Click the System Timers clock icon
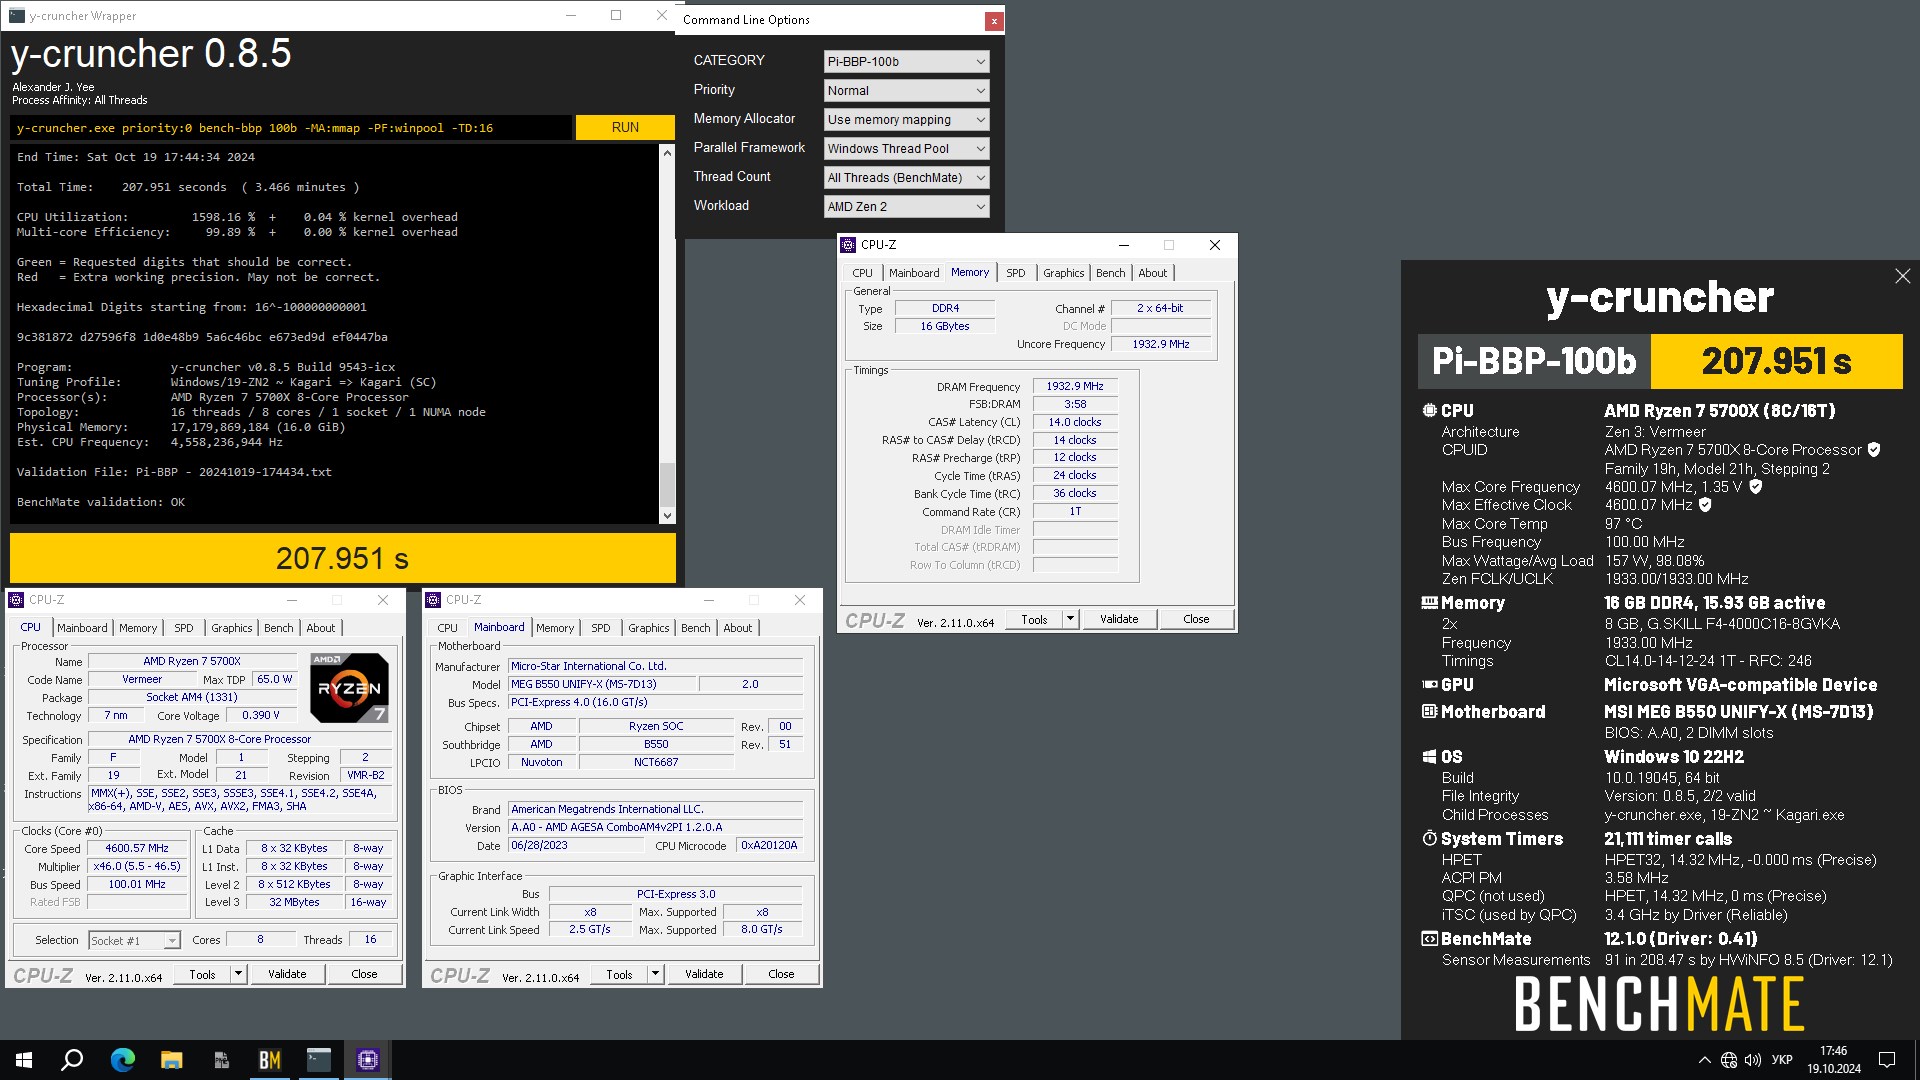Viewport: 1920px width, 1080px height. pos(1429,839)
